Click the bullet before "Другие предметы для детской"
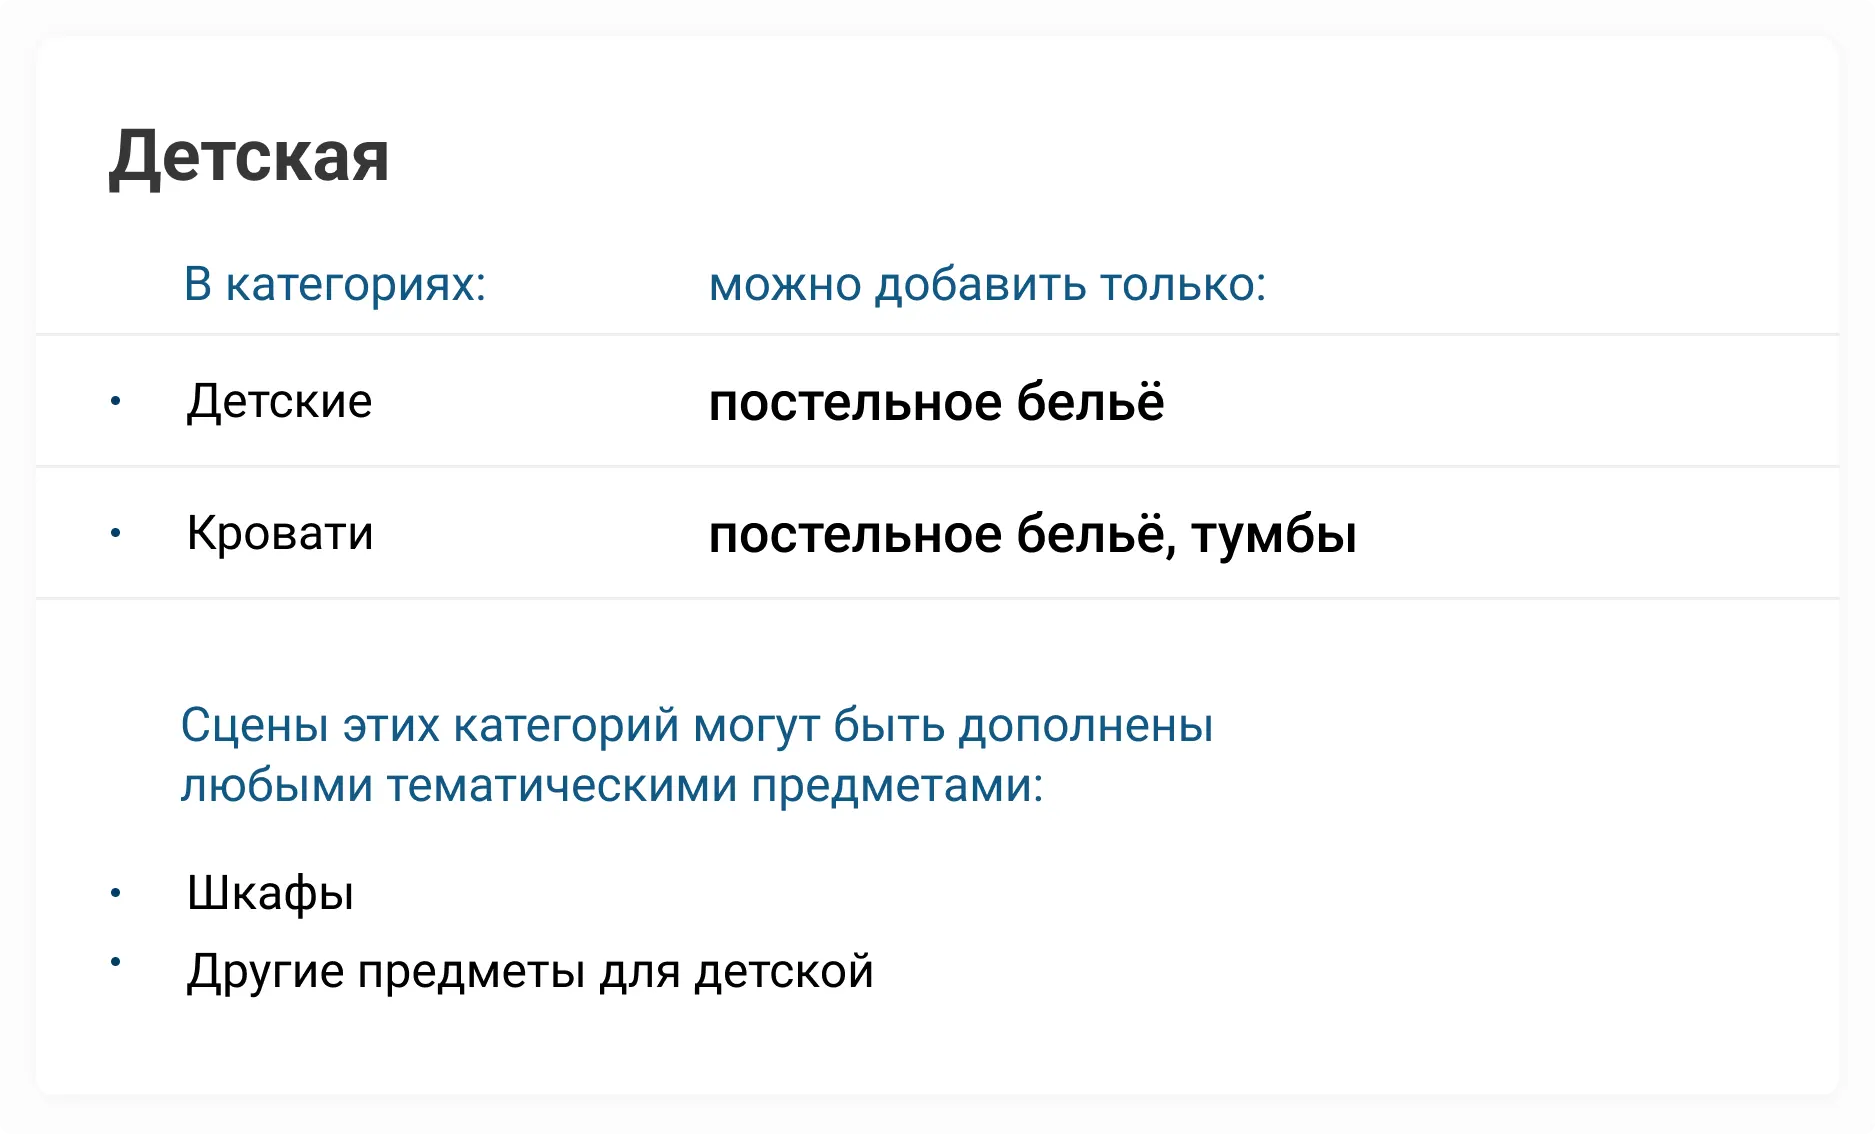This screenshot has height=1134, width=1875. [116, 962]
